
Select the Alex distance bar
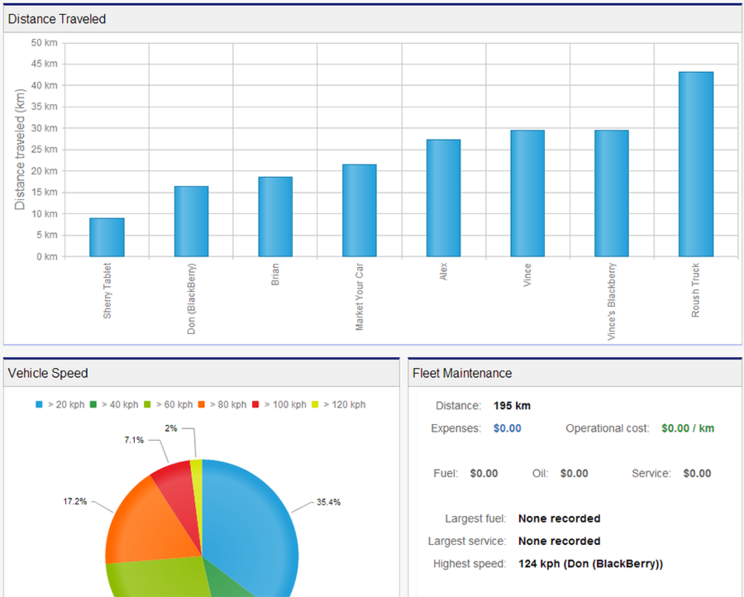coord(443,198)
